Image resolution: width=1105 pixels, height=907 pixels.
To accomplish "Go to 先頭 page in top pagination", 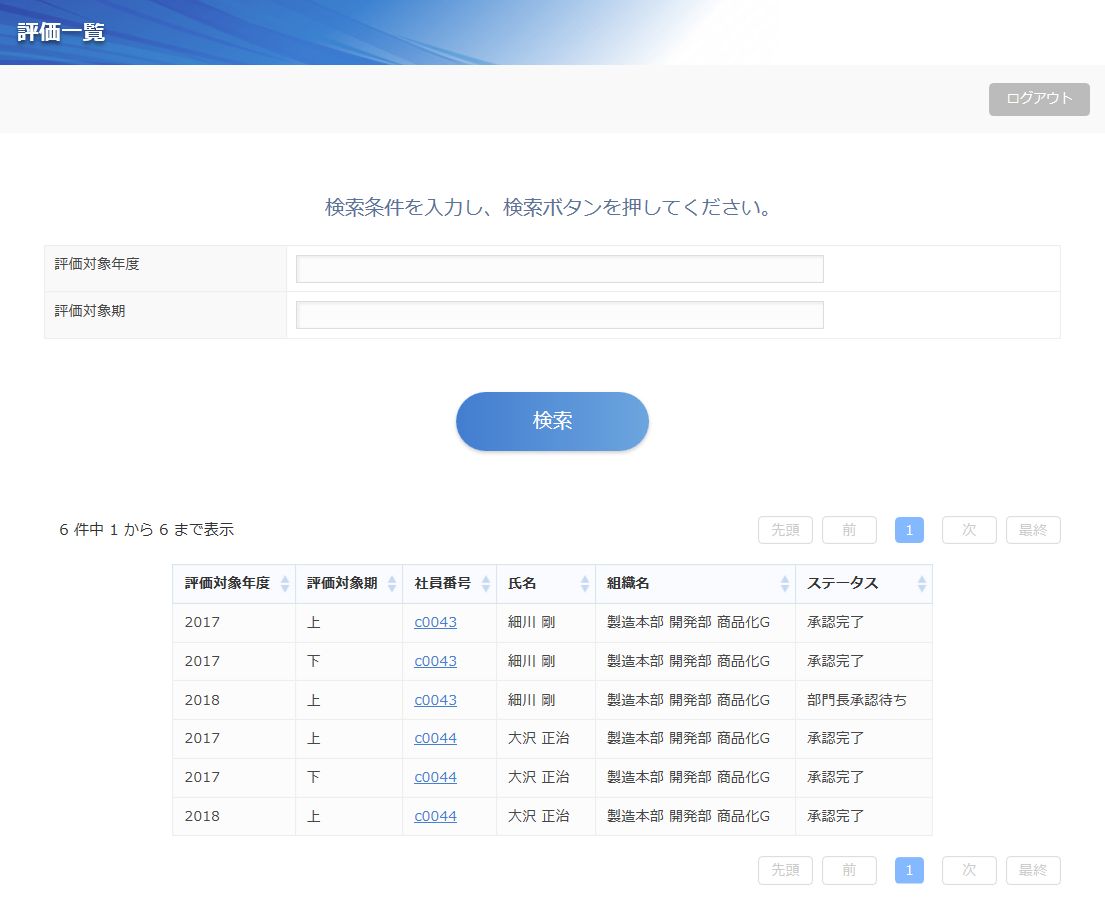I will click(785, 530).
